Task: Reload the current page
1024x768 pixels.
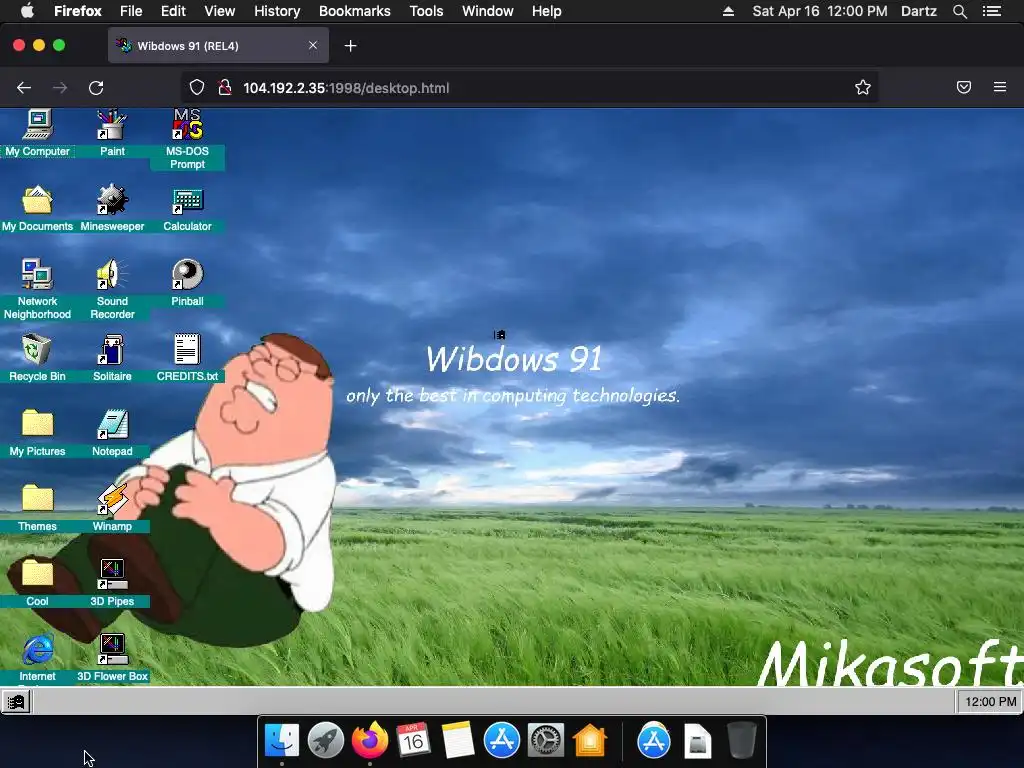Action: pyautogui.click(x=96, y=88)
